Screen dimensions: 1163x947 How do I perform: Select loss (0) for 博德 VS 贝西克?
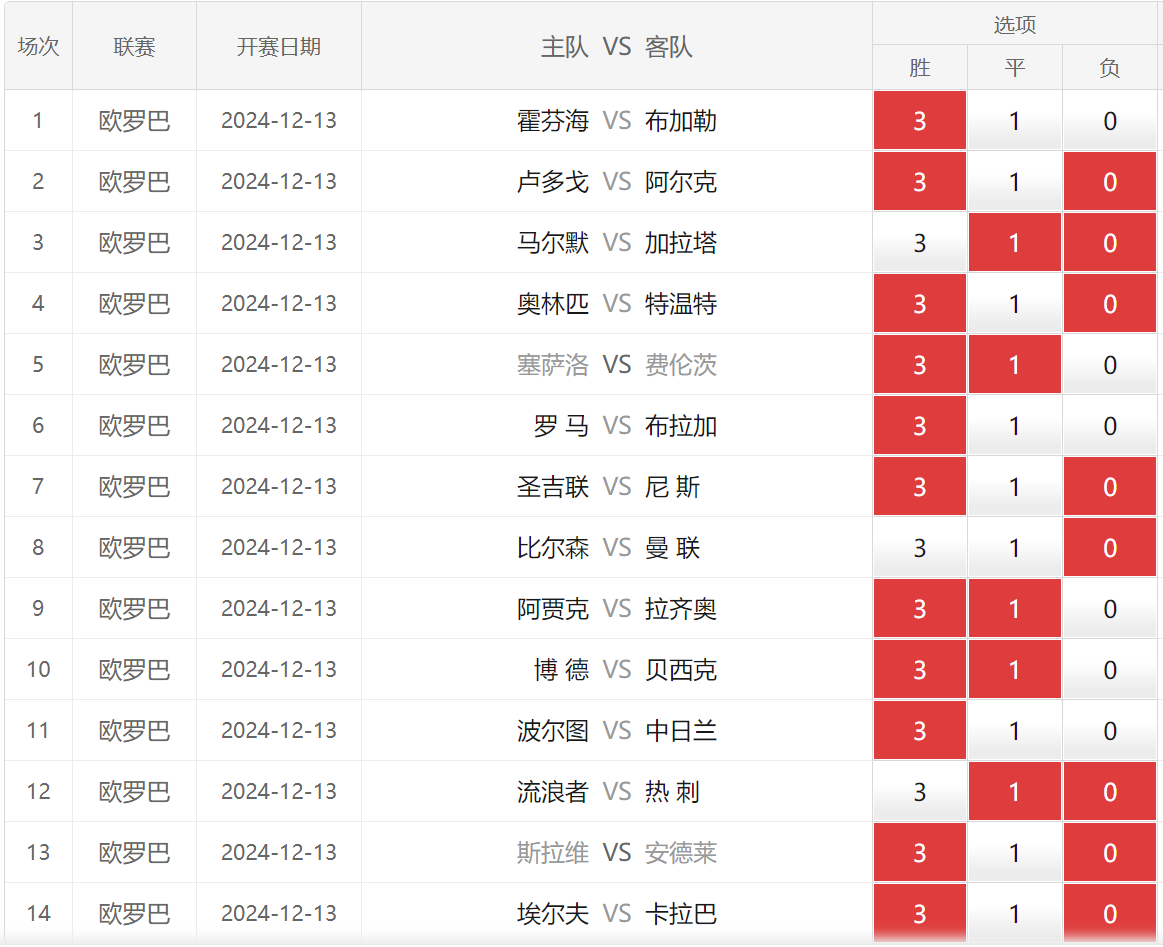click(1110, 670)
